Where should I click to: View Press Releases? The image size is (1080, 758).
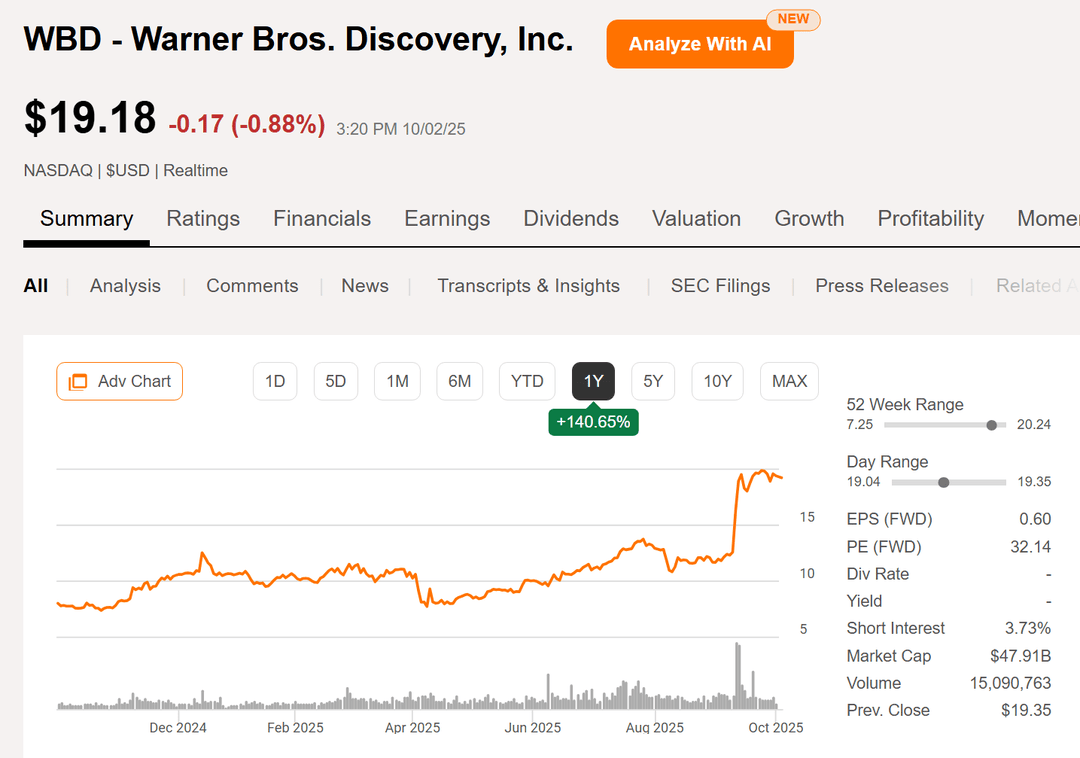[881, 286]
